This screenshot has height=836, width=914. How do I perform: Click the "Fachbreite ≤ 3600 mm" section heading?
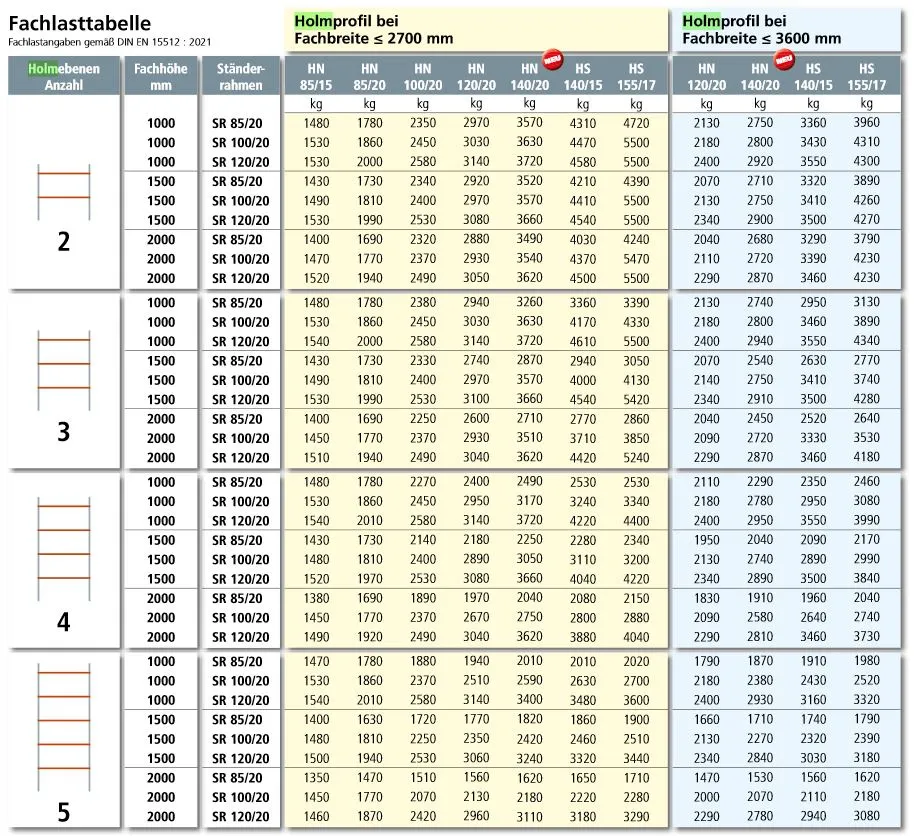[x=762, y=38]
